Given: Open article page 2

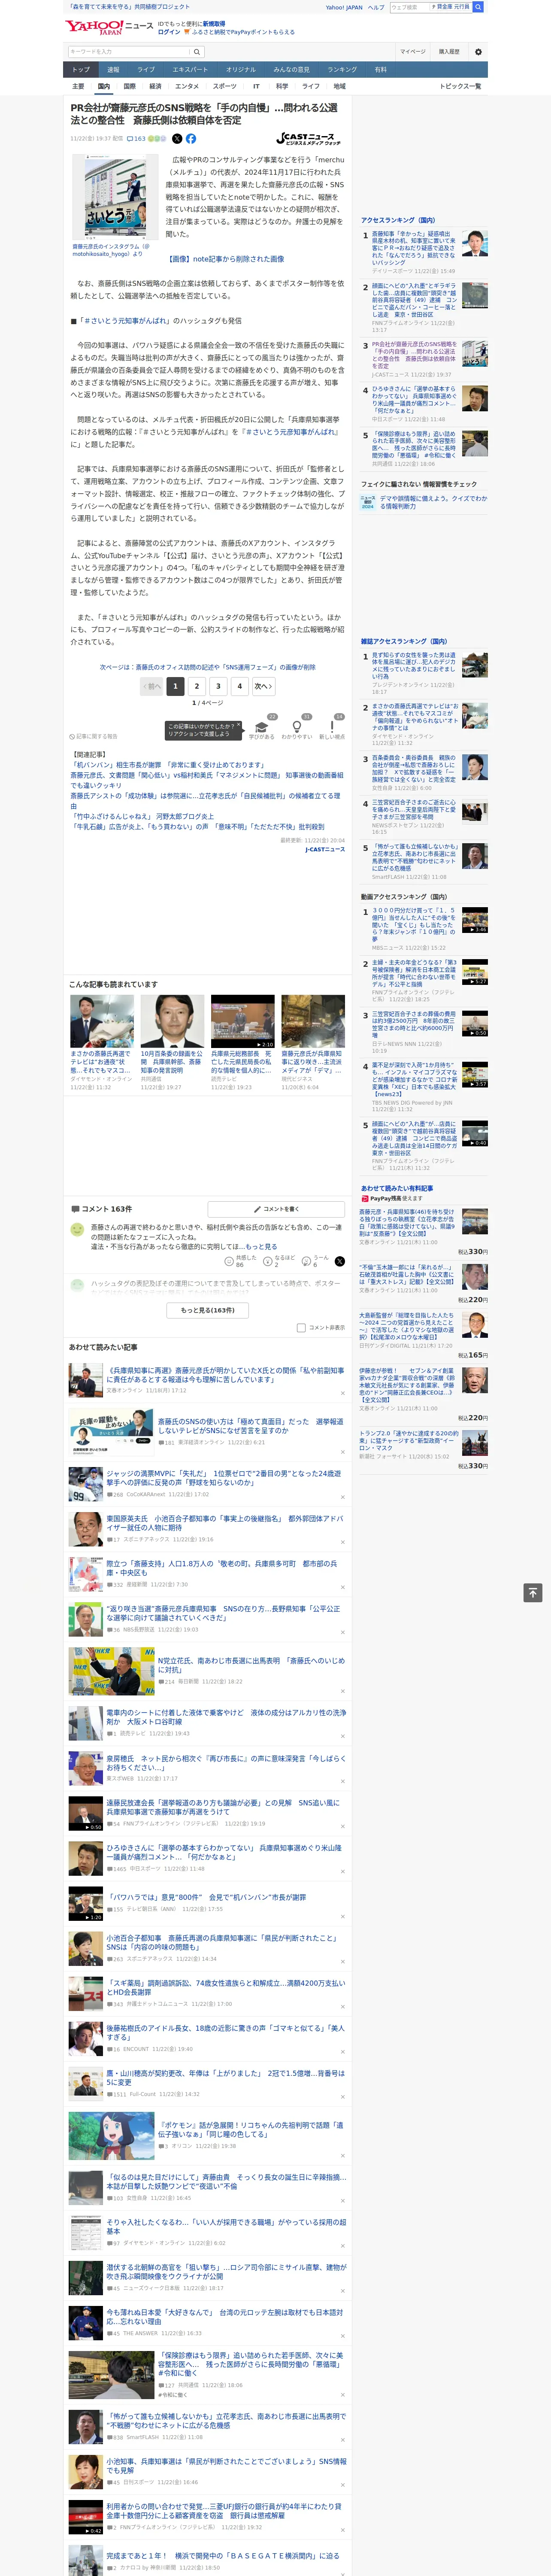Looking at the screenshot, I should [x=197, y=686].
